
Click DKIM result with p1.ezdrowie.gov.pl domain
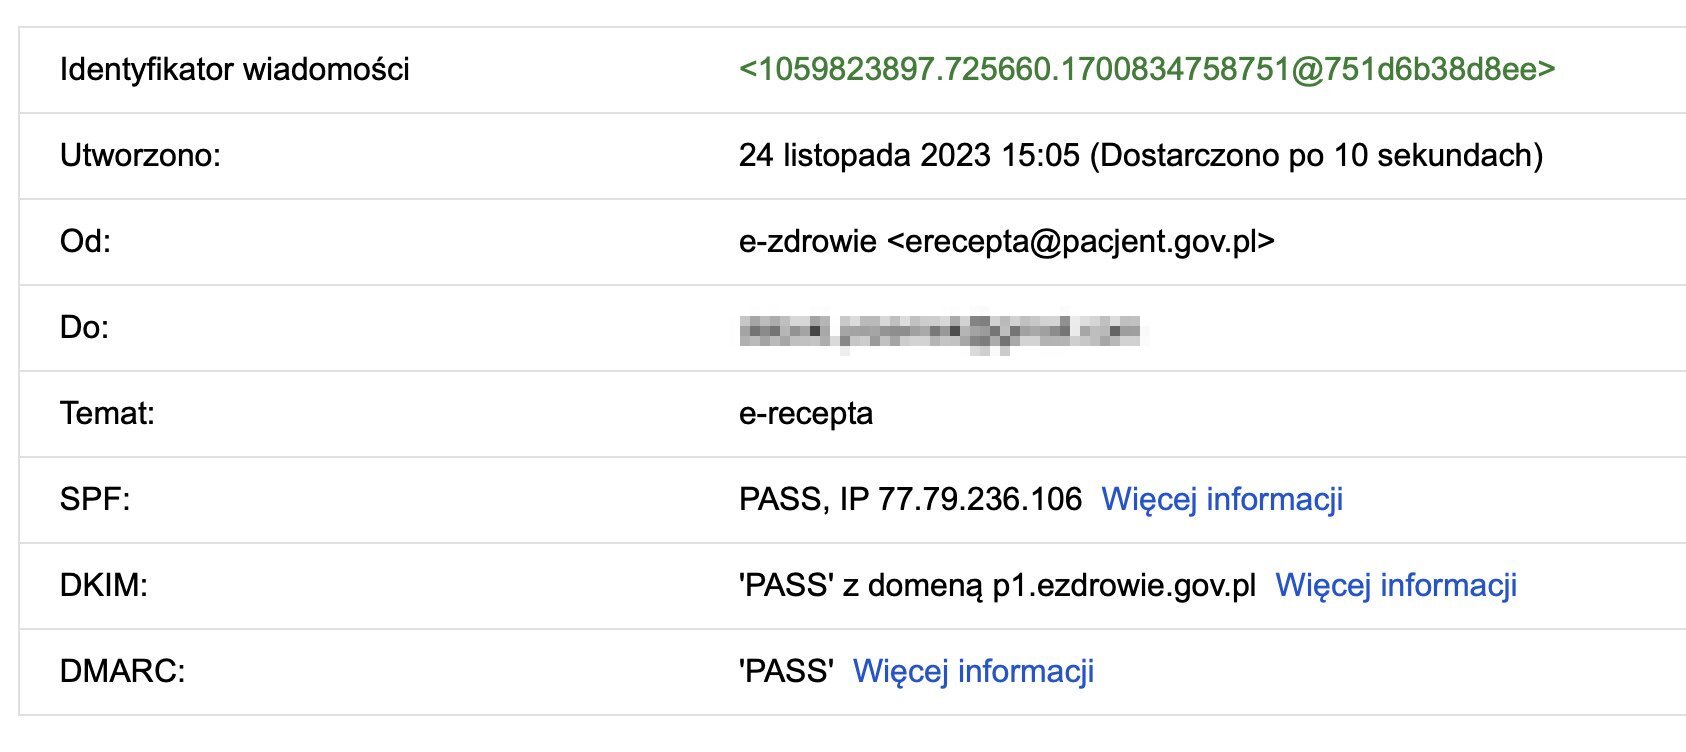[997, 585]
